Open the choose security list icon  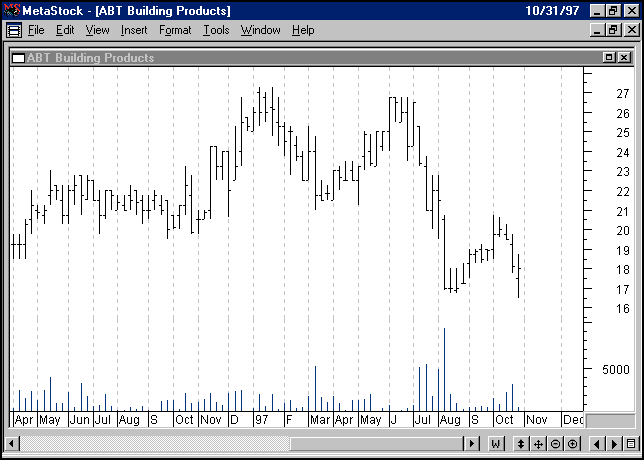click(631, 444)
